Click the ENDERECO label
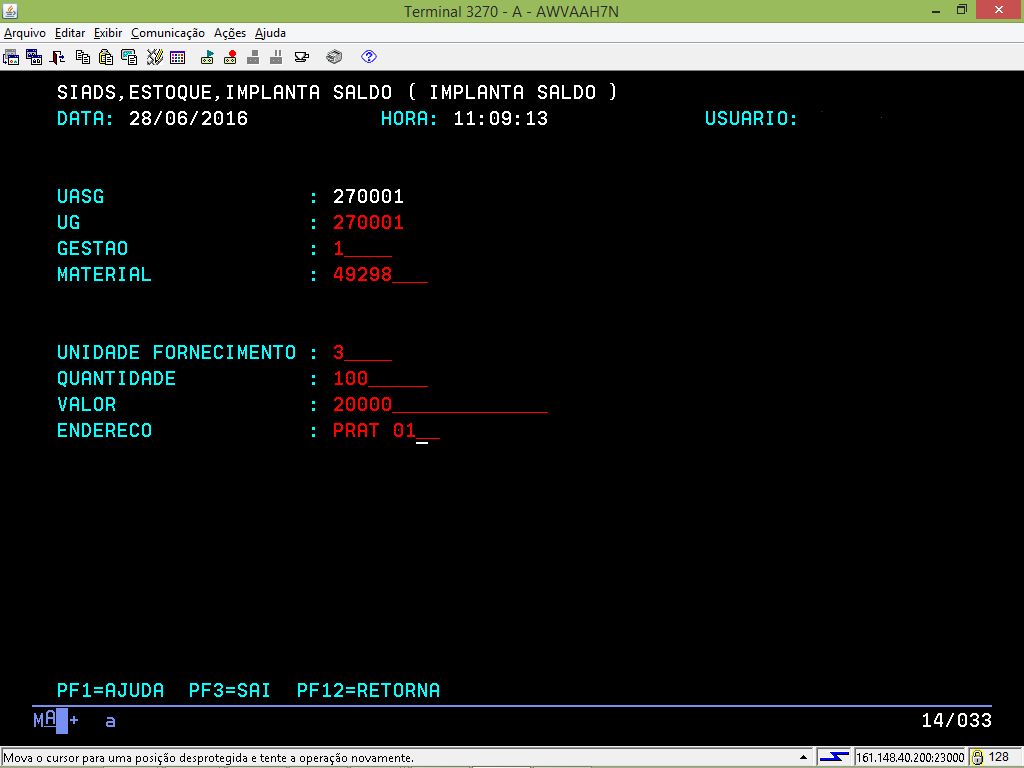 point(104,431)
